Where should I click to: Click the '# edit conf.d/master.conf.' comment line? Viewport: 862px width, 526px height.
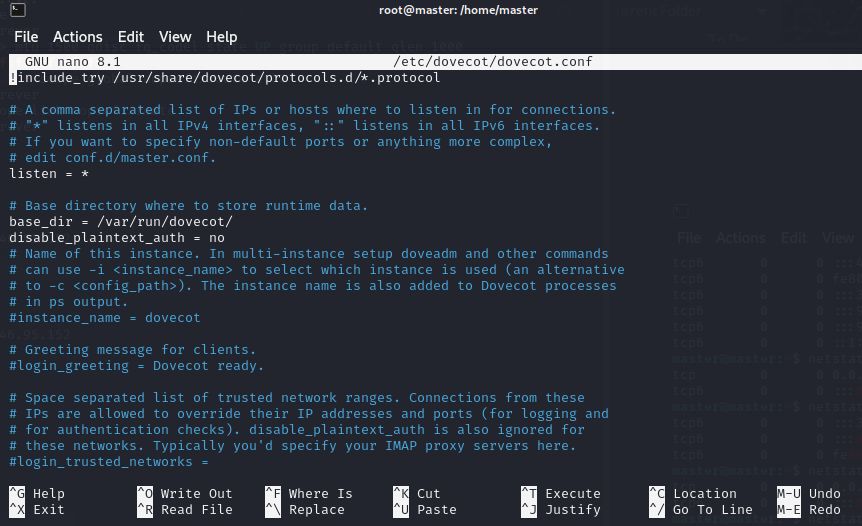(x=113, y=158)
